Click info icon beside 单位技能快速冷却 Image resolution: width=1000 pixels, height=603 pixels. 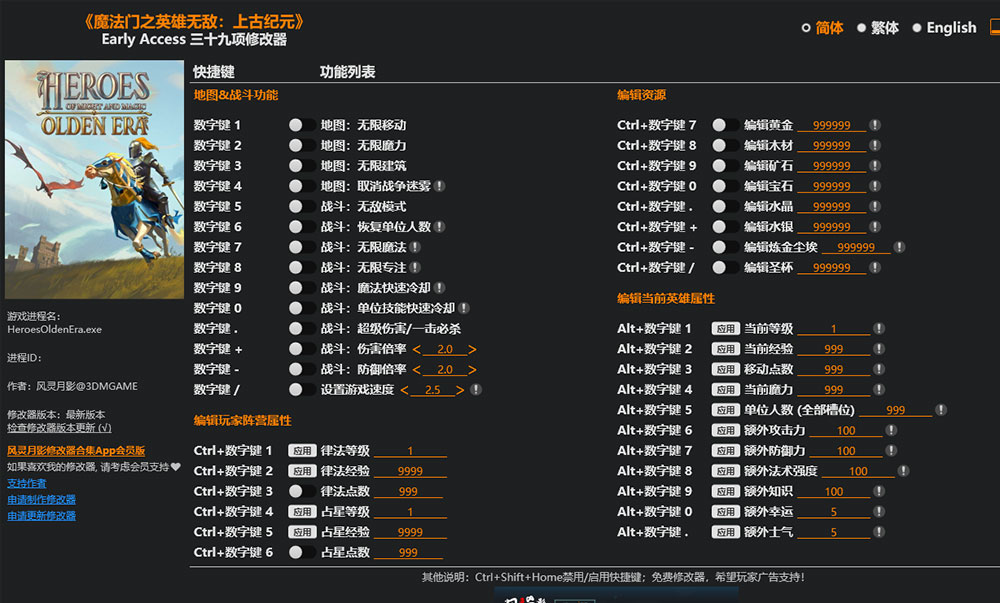[x=464, y=309]
